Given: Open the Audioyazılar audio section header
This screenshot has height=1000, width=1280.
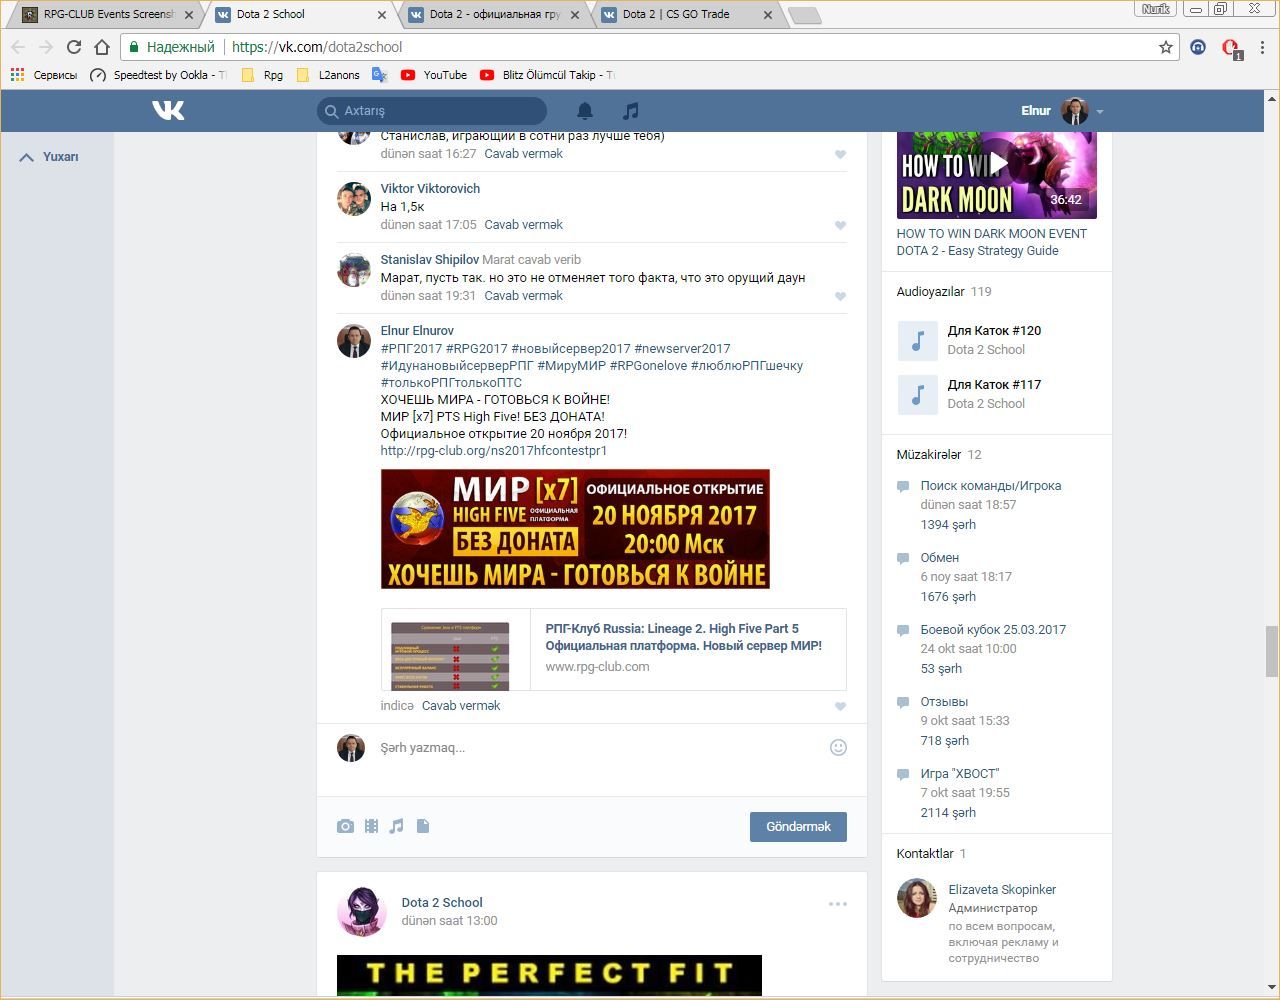Looking at the screenshot, I should 930,292.
